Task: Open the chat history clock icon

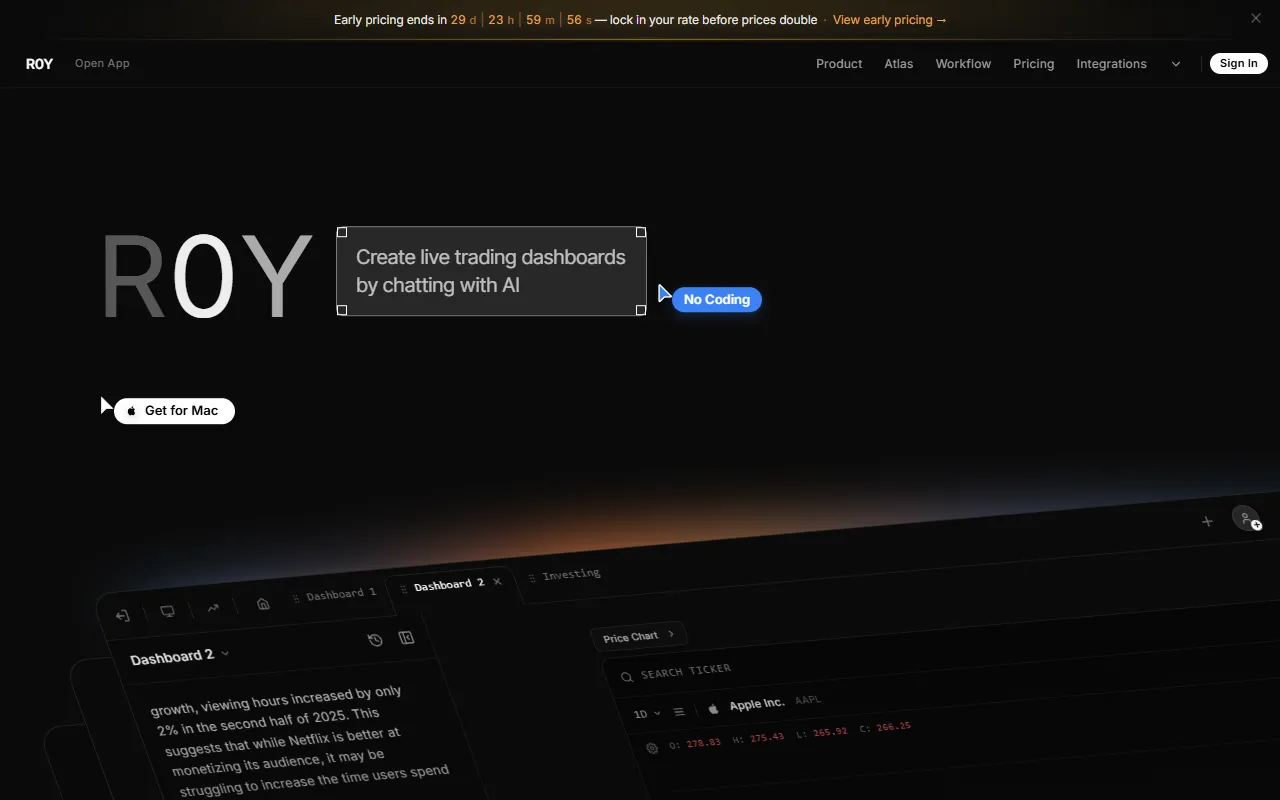Action: point(375,640)
